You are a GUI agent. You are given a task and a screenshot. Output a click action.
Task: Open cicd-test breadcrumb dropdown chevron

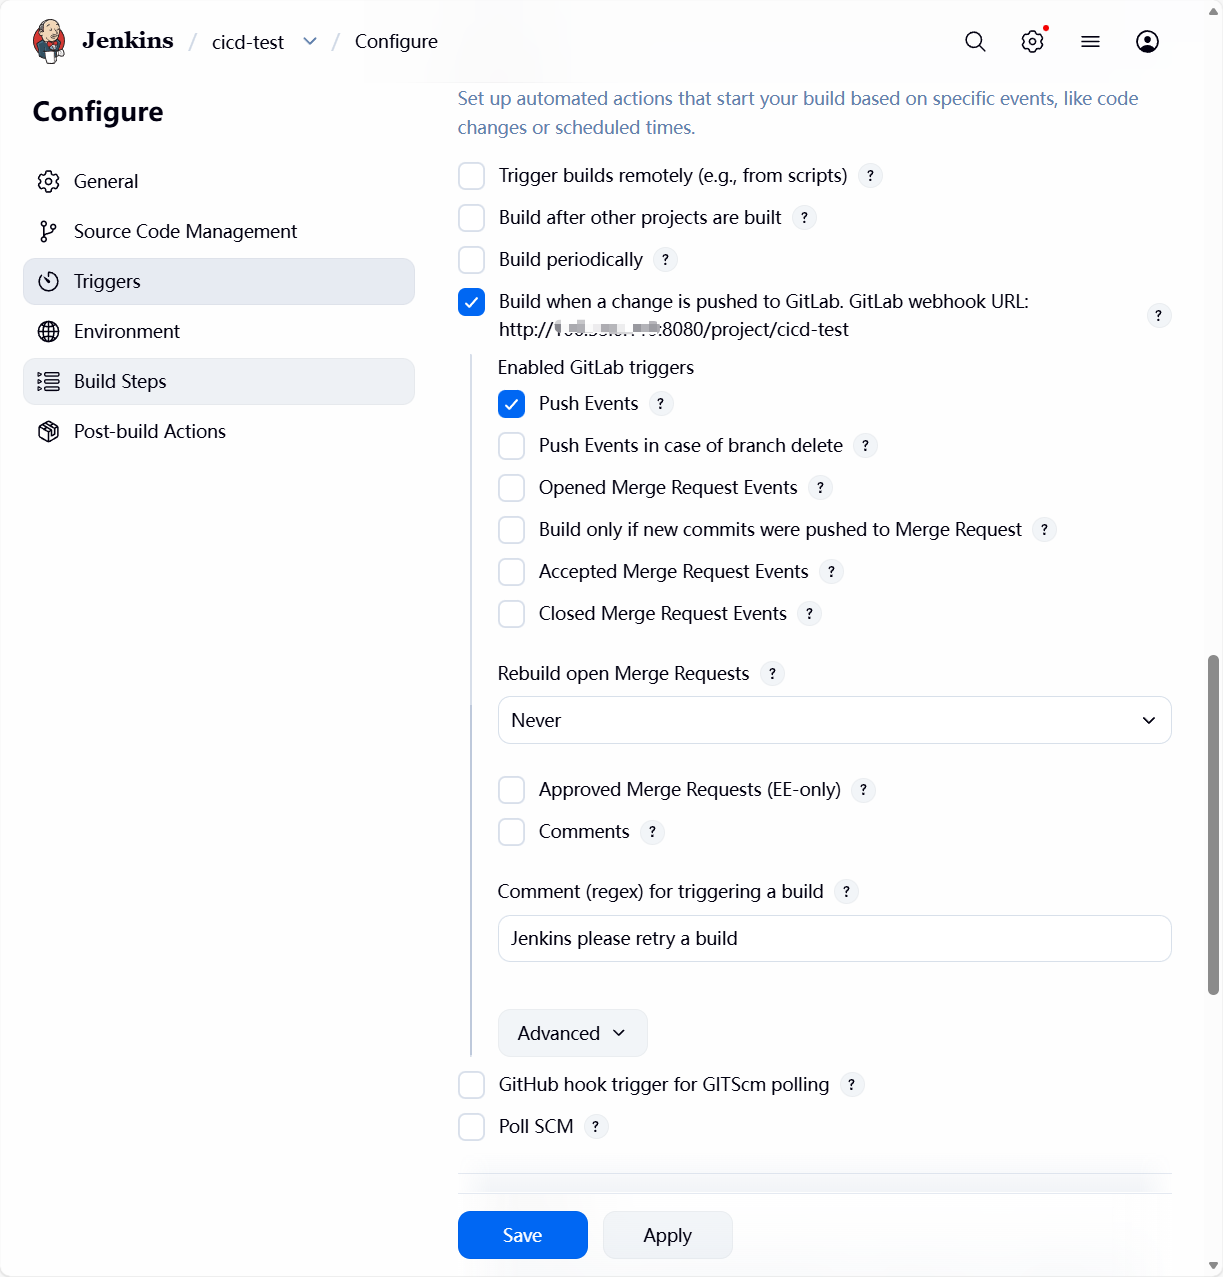point(310,41)
